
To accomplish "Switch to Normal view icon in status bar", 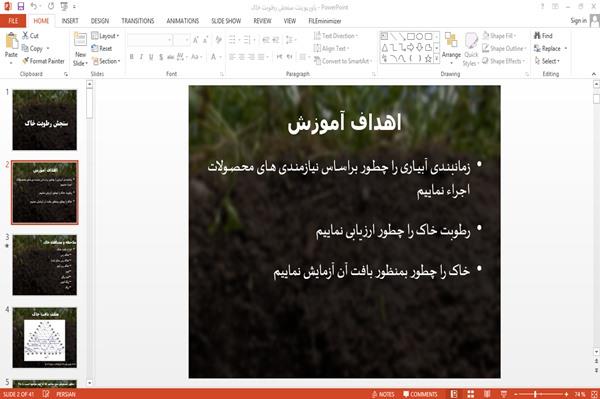I will click(454, 394).
